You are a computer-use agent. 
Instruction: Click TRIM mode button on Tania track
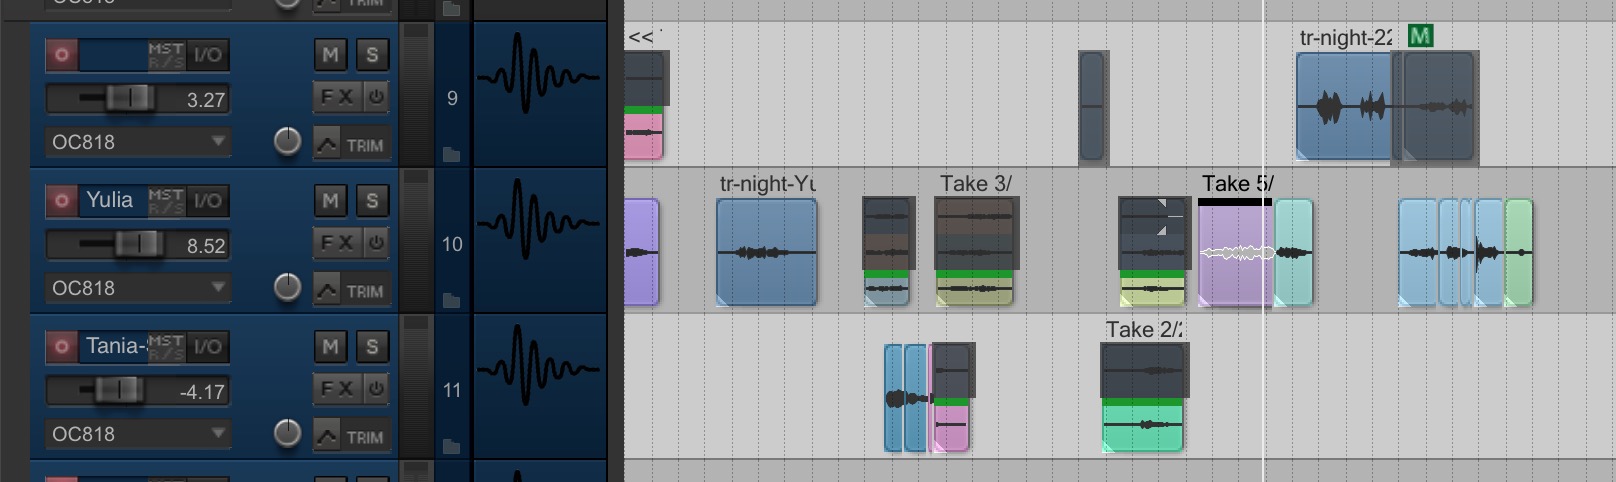pos(365,437)
